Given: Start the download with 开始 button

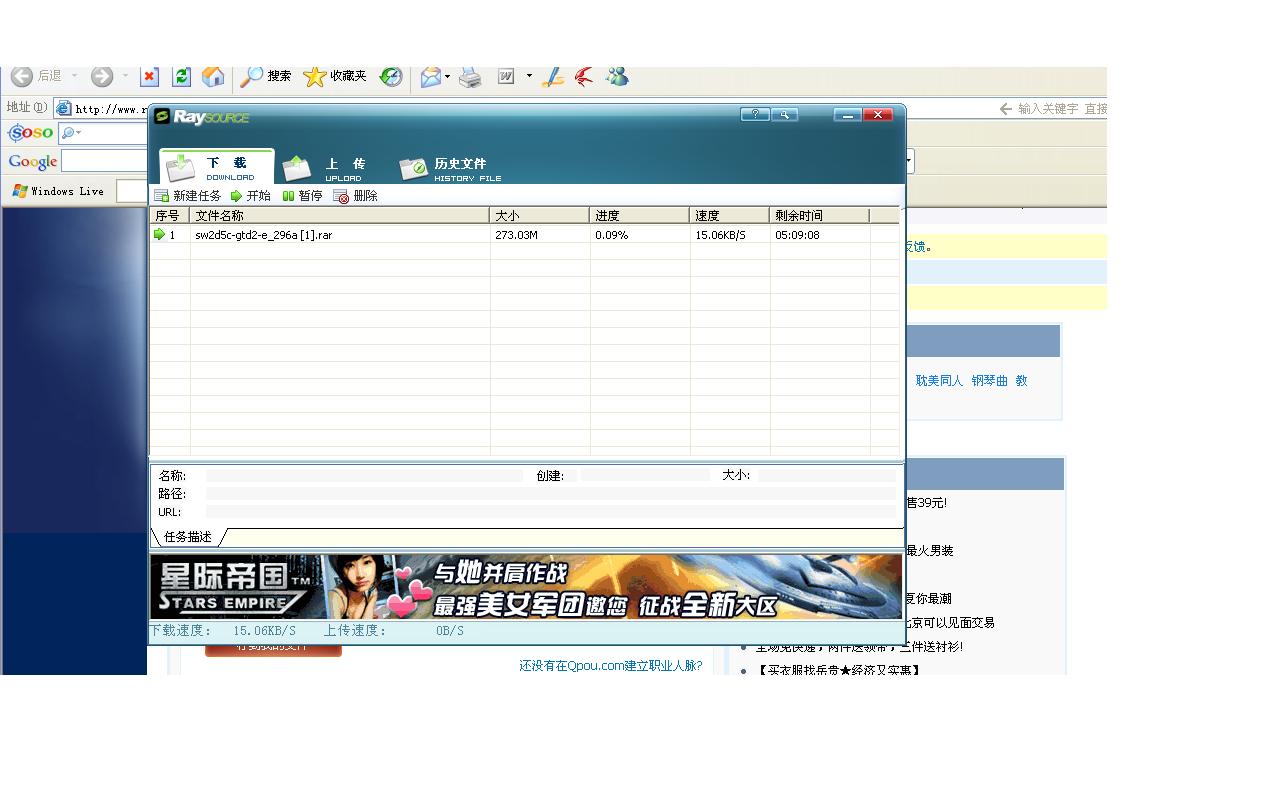Looking at the screenshot, I should (250, 196).
